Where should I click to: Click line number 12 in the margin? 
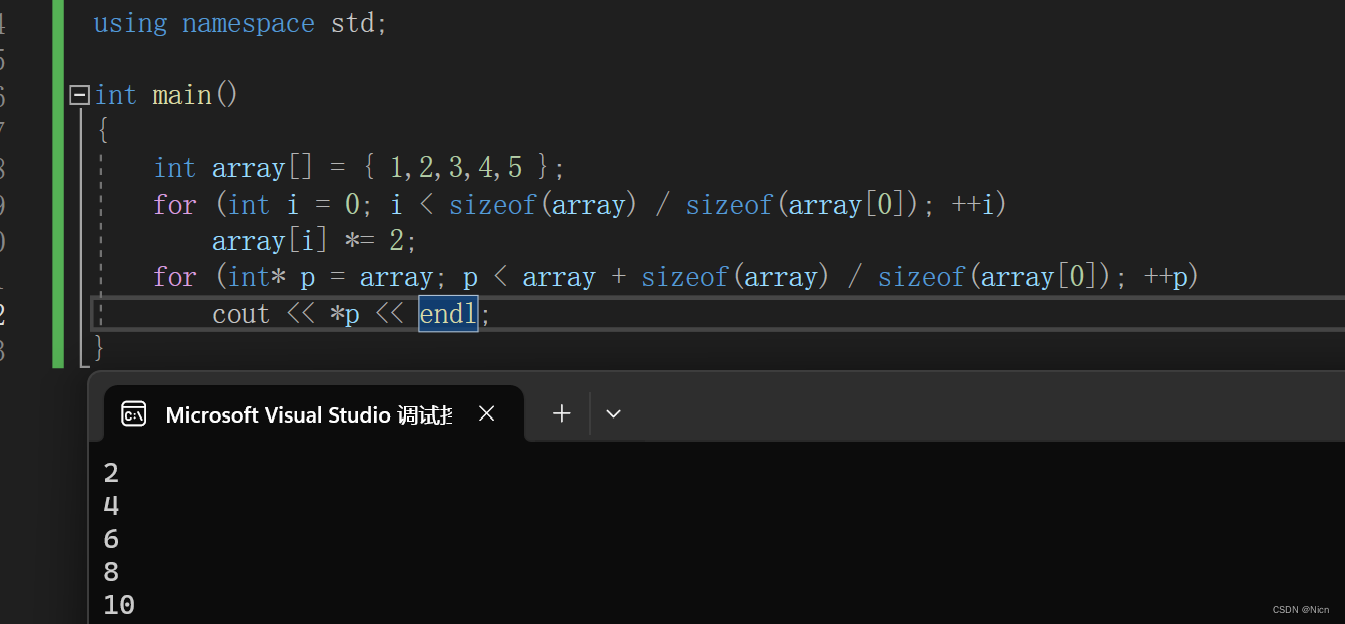pos(6,313)
